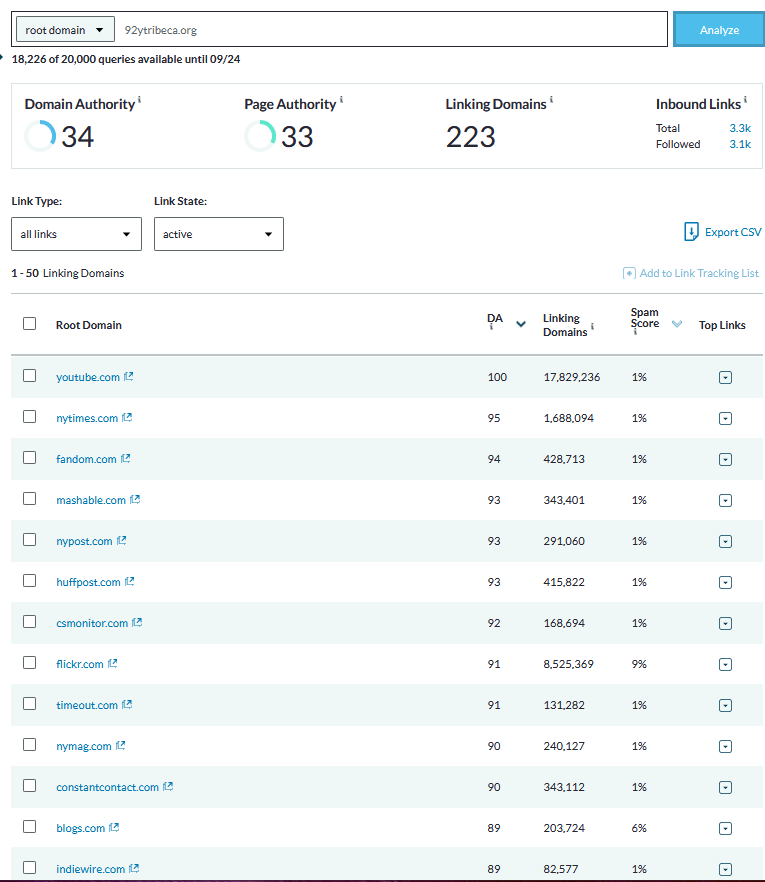The height and width of the screenshot is (882, 765).
Task: Check the huffpost.com row checkbox
Action: tap(29, 581)
